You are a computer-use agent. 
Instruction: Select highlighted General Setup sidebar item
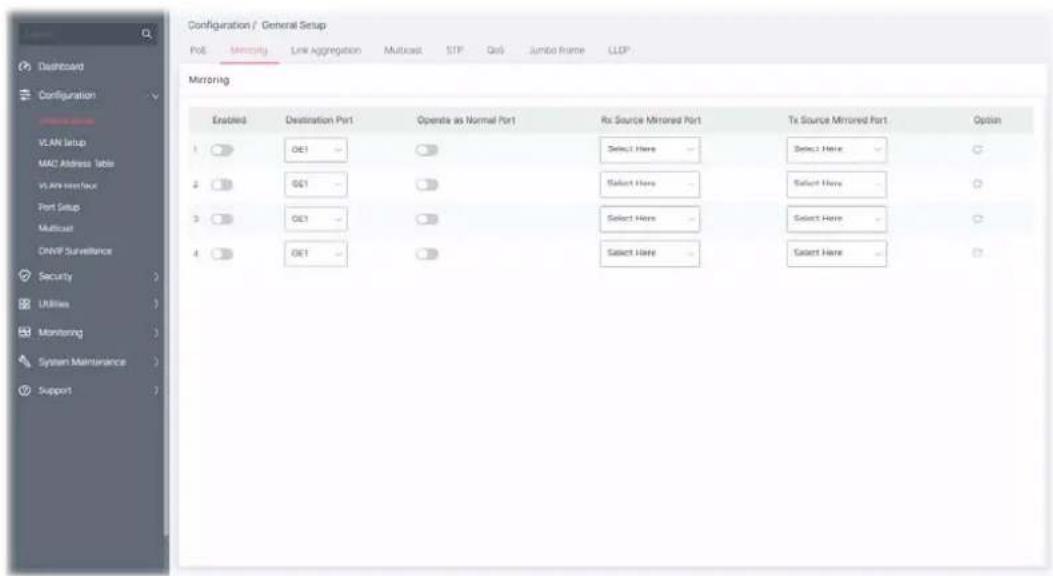[x=66, y=122]
